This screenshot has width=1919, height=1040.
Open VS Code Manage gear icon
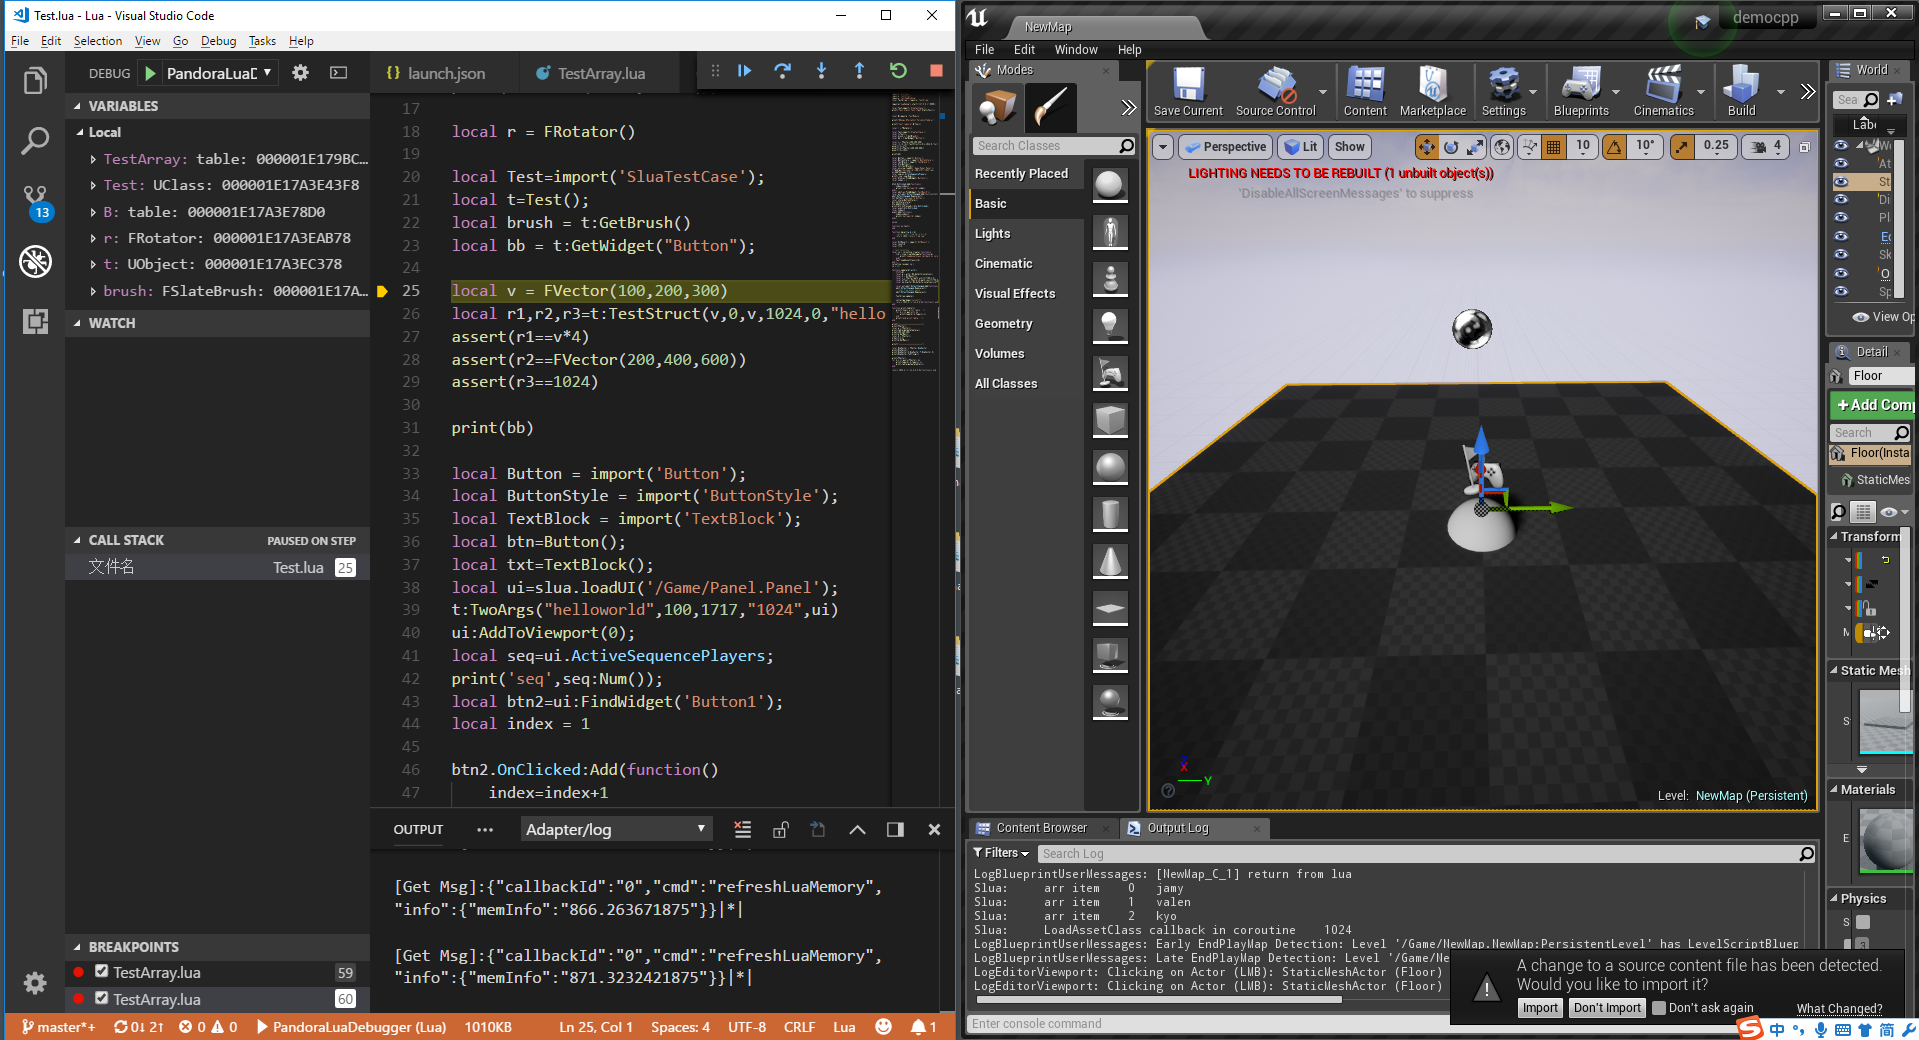coord(35,983)
